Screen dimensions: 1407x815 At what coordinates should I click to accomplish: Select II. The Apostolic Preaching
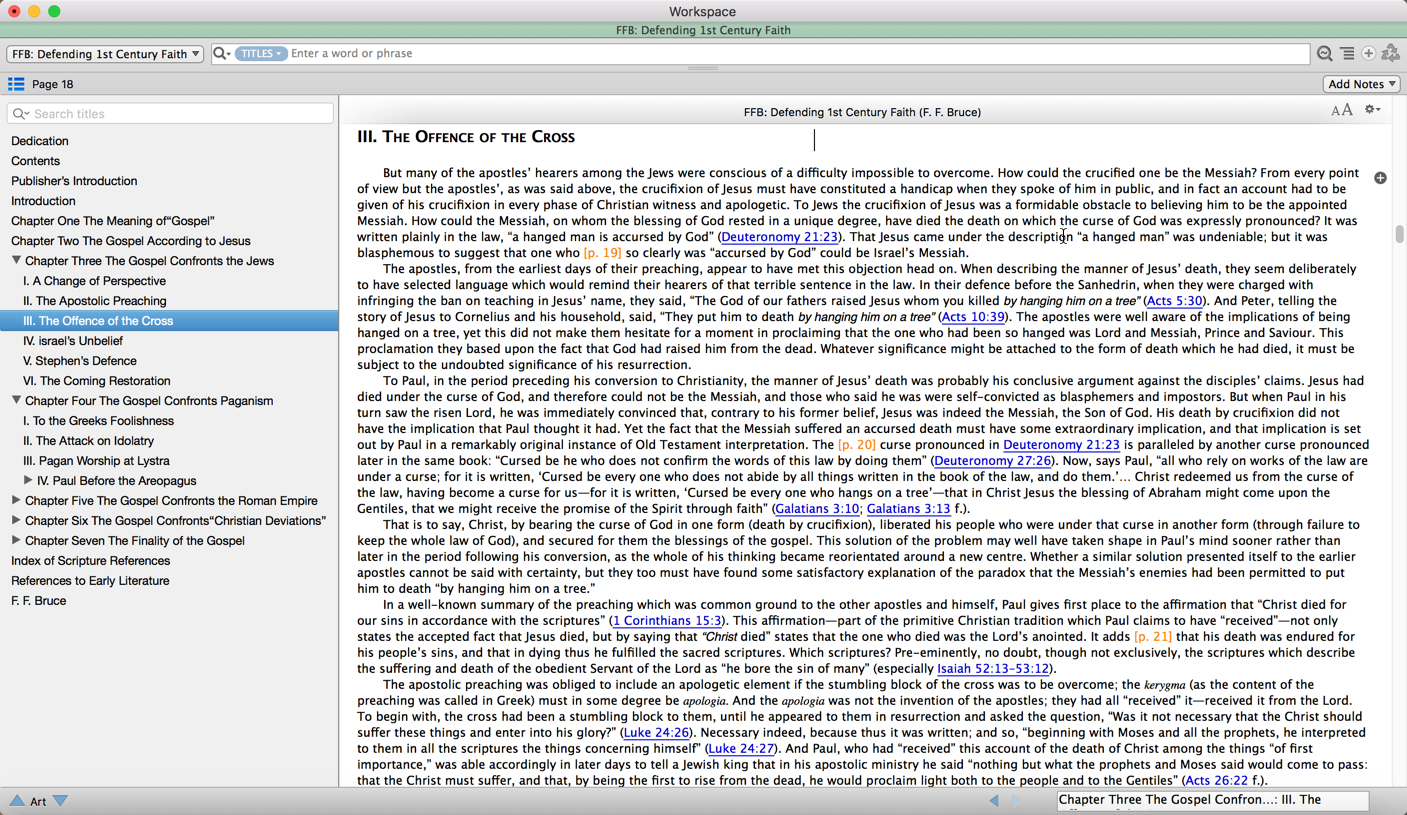pyautogui.click(x=95, y=301)
